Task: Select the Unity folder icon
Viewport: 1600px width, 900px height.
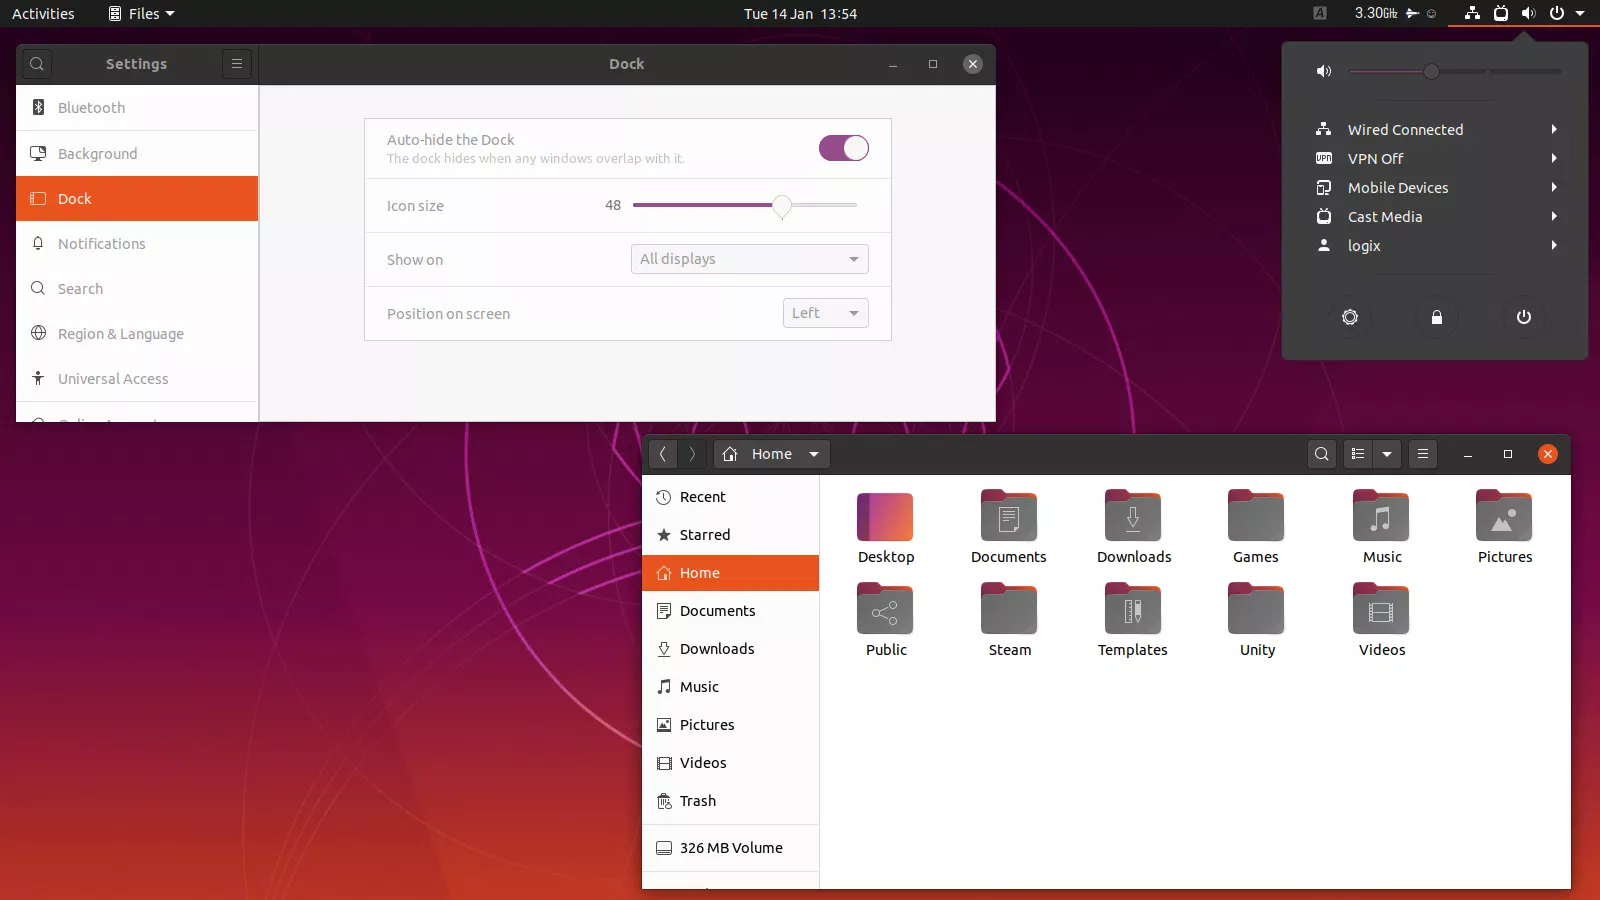Action: coord(1256,609)
